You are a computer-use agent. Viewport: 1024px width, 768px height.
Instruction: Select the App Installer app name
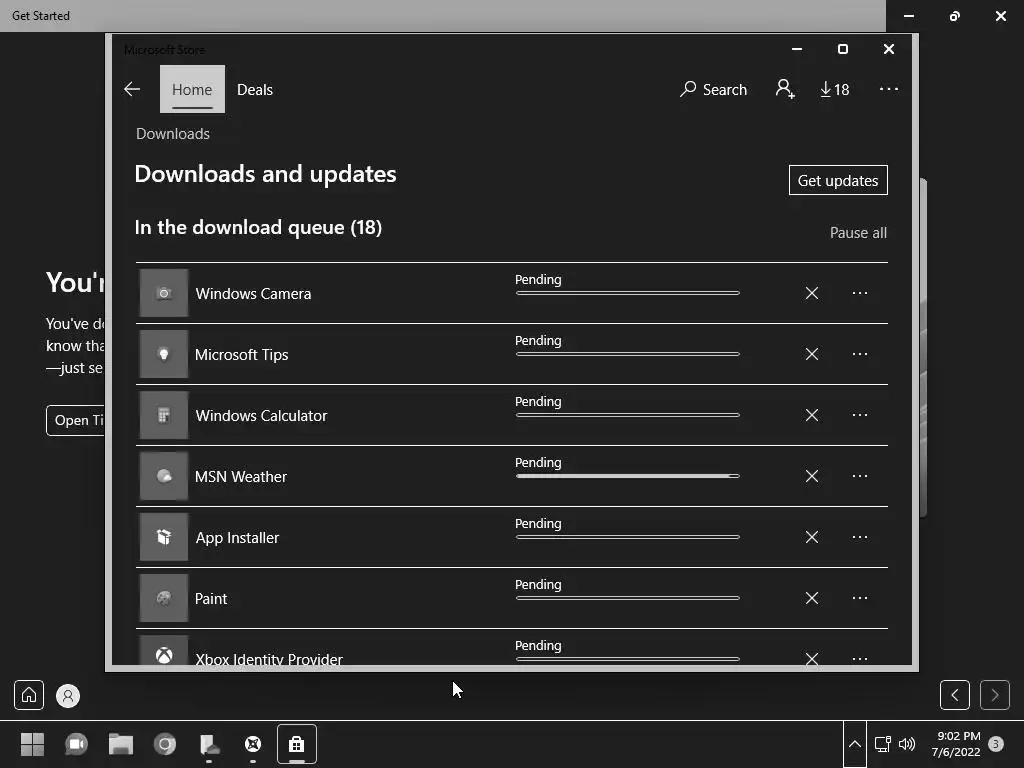coord(237,537)
